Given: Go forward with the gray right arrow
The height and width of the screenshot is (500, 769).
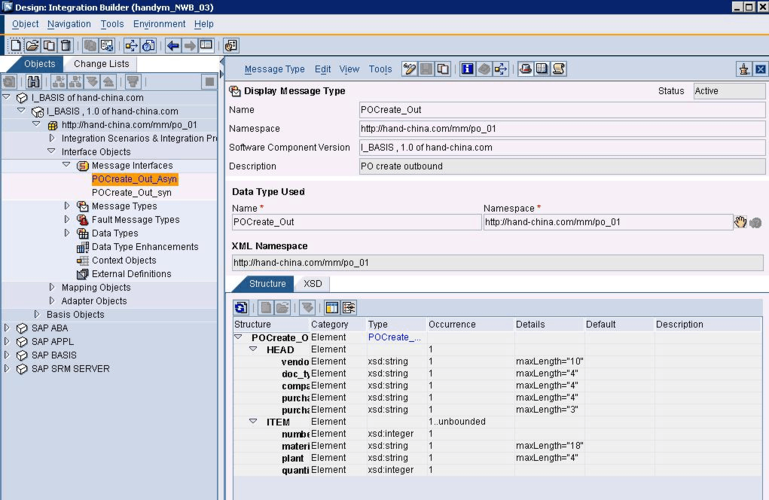Looking at the screenshot, I should pos(189,46).
